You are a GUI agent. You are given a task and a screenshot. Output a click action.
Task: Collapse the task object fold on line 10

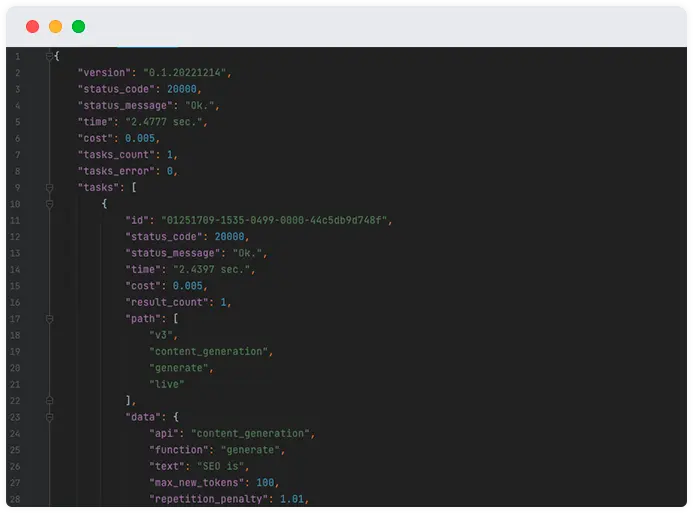50,204
